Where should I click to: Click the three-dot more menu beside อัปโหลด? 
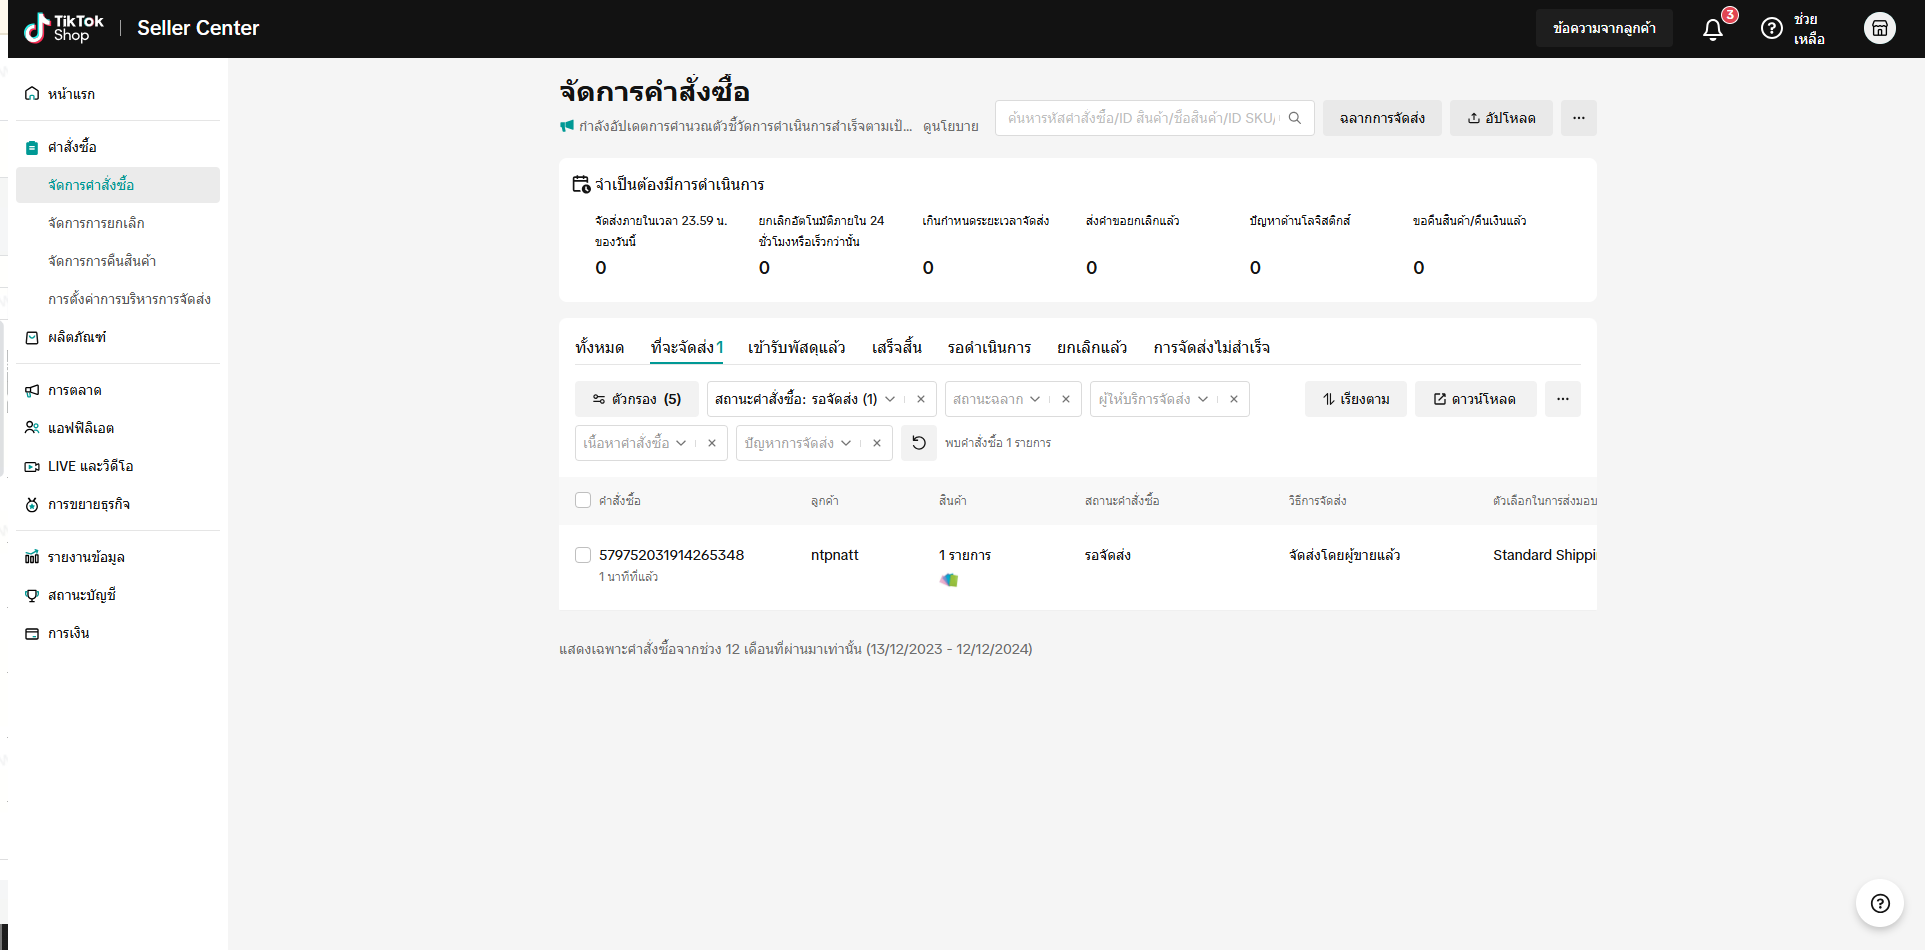[x=1578, y=118]
